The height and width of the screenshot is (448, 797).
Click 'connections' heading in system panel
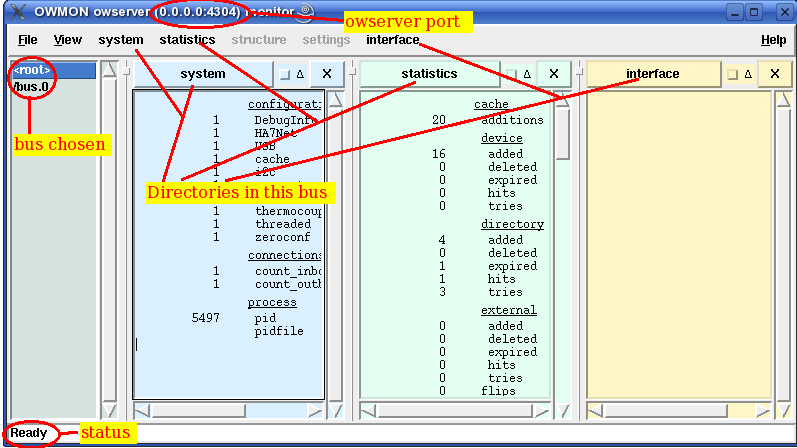coord(285,255)
